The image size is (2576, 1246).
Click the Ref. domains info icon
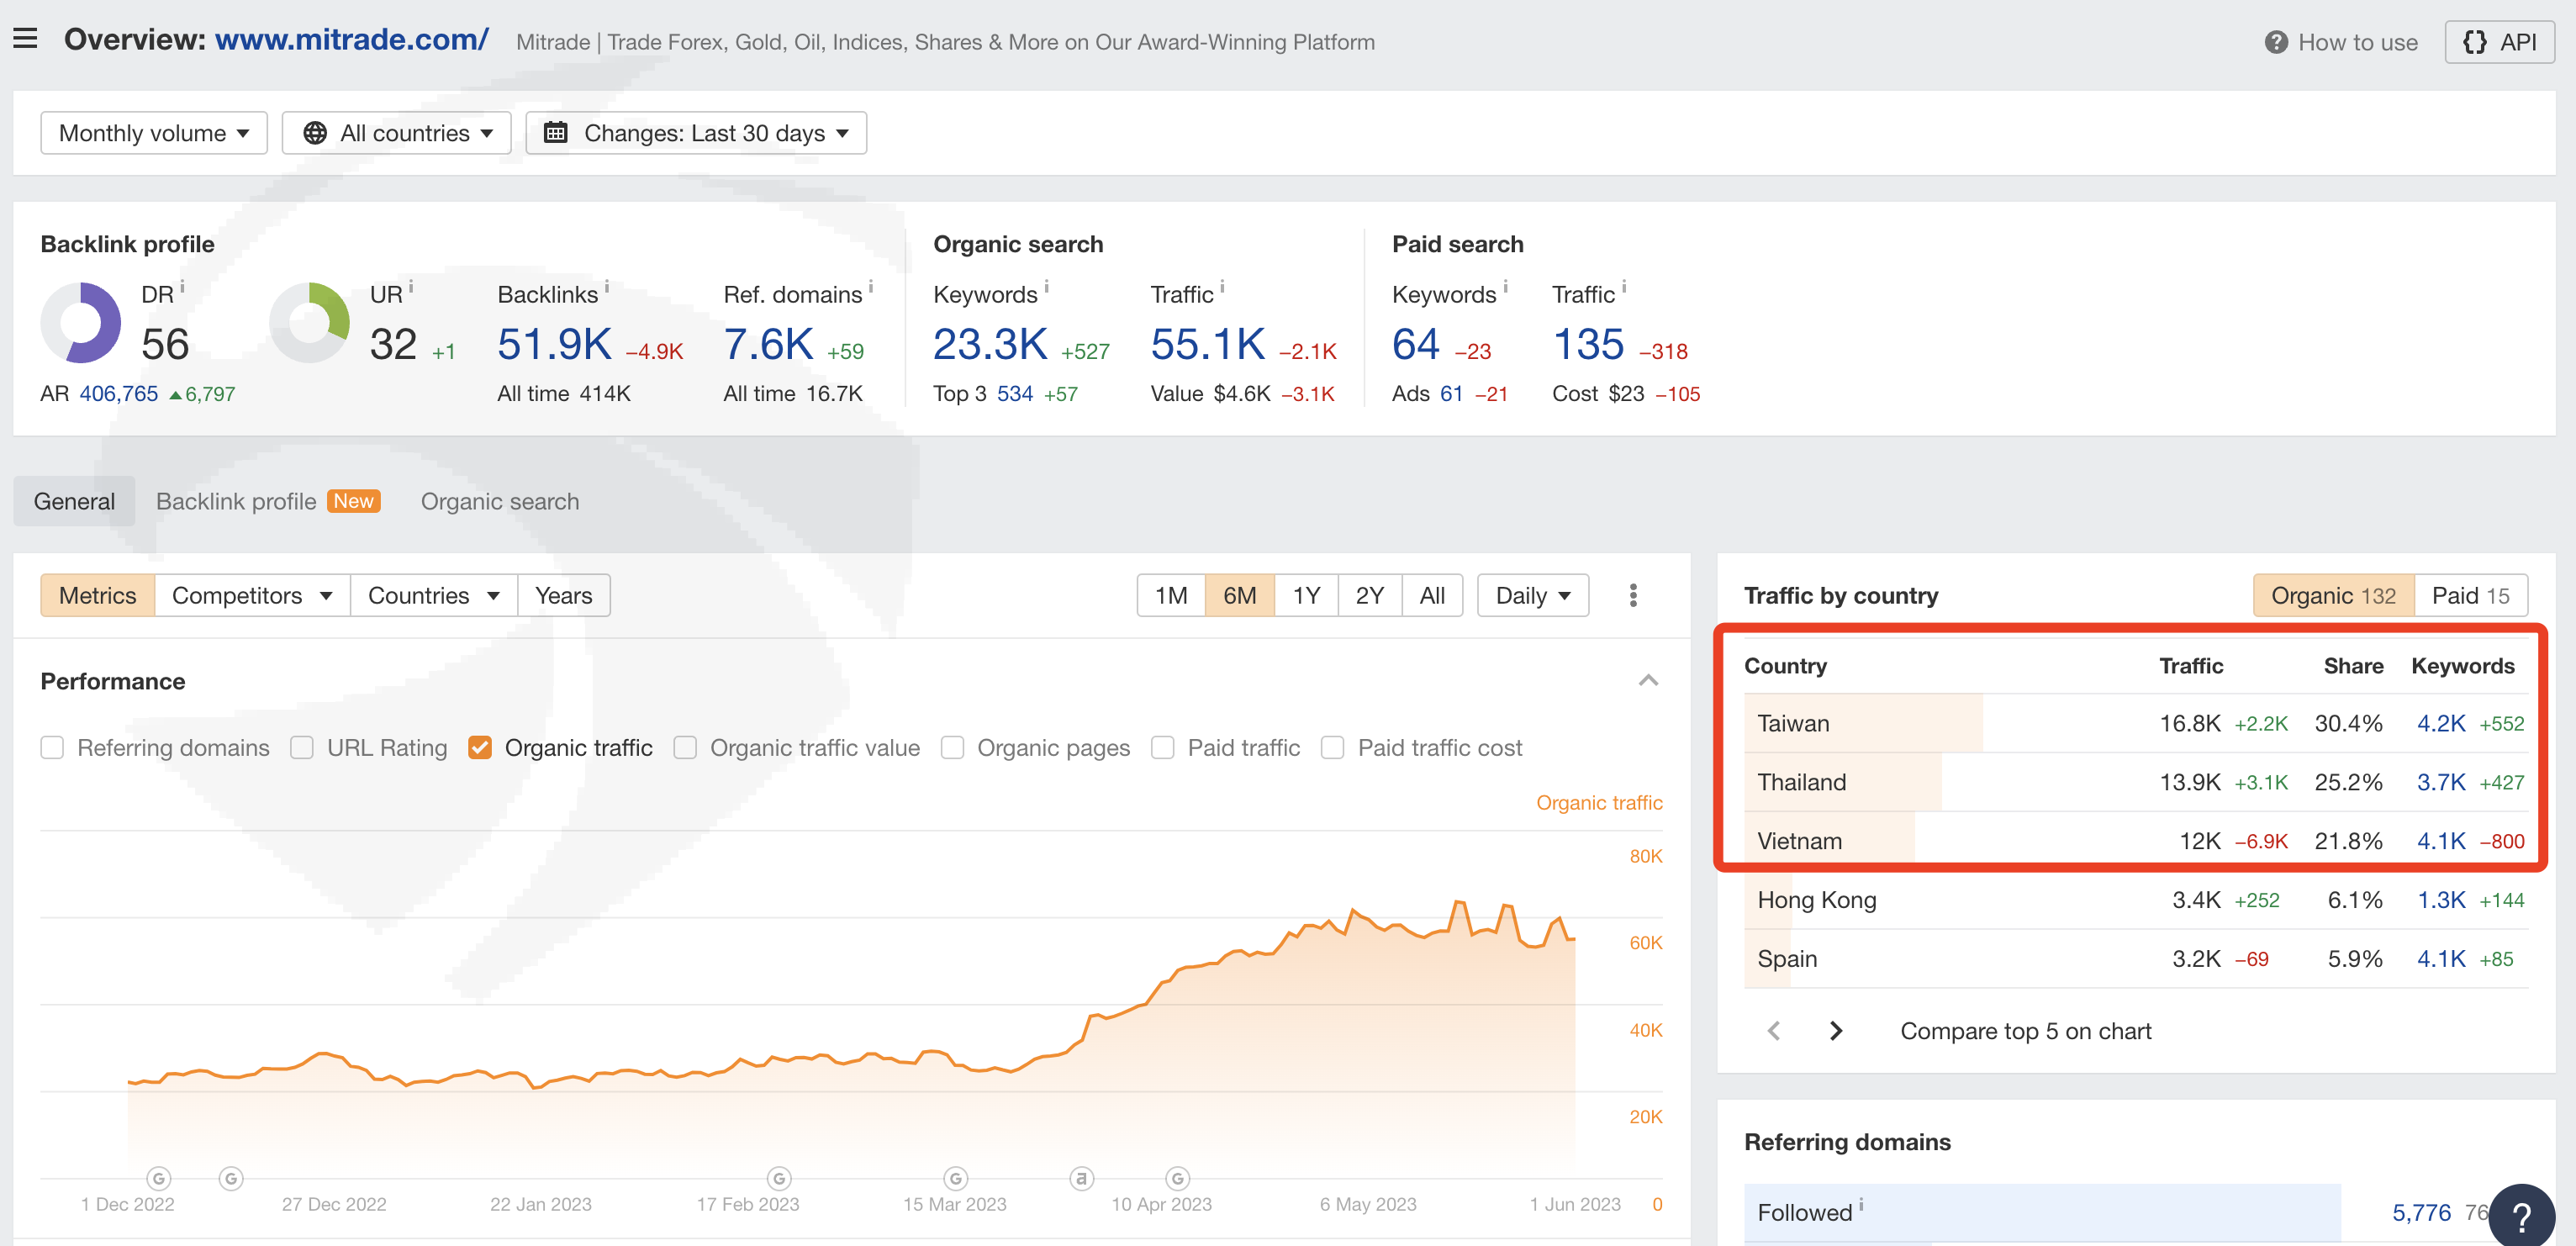tap(871, 287)
